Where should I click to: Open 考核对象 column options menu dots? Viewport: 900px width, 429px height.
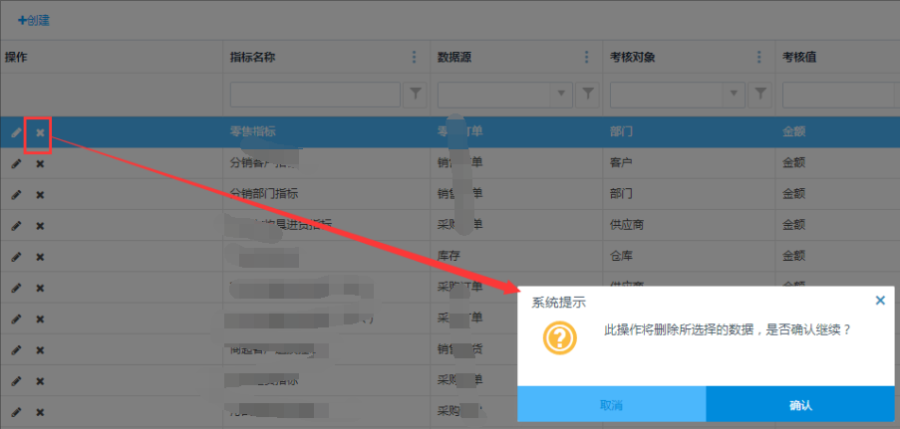(x=761, y=57)
